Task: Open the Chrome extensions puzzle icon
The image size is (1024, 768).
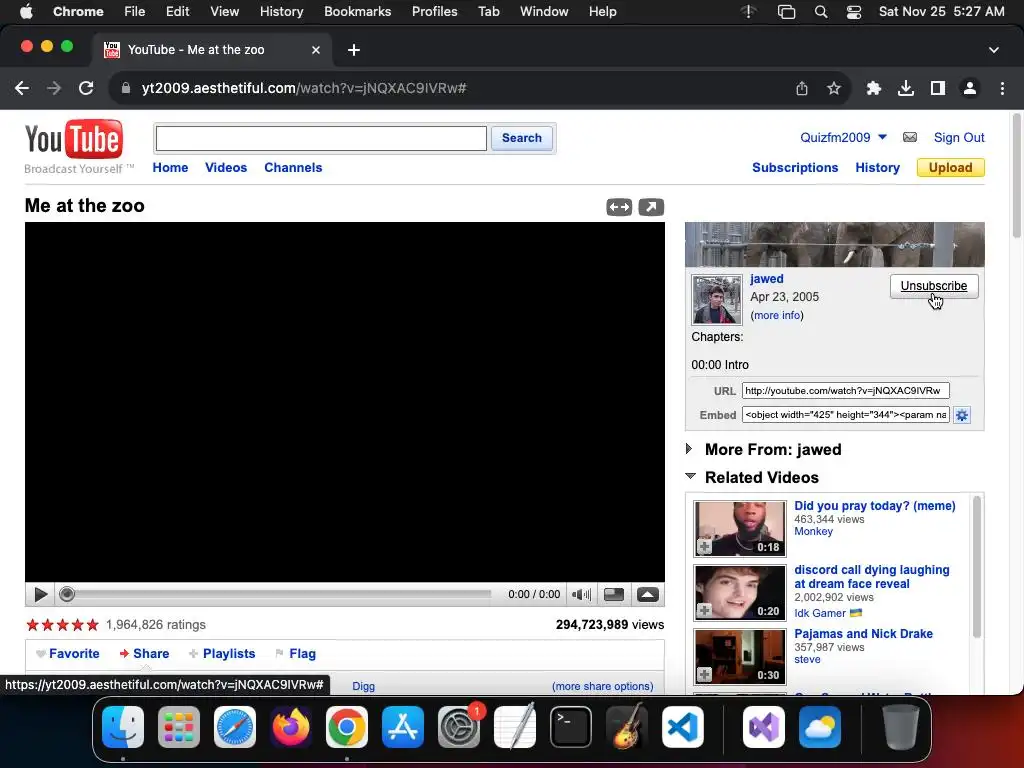Action: pyautogui.click(x=874, y=88)
